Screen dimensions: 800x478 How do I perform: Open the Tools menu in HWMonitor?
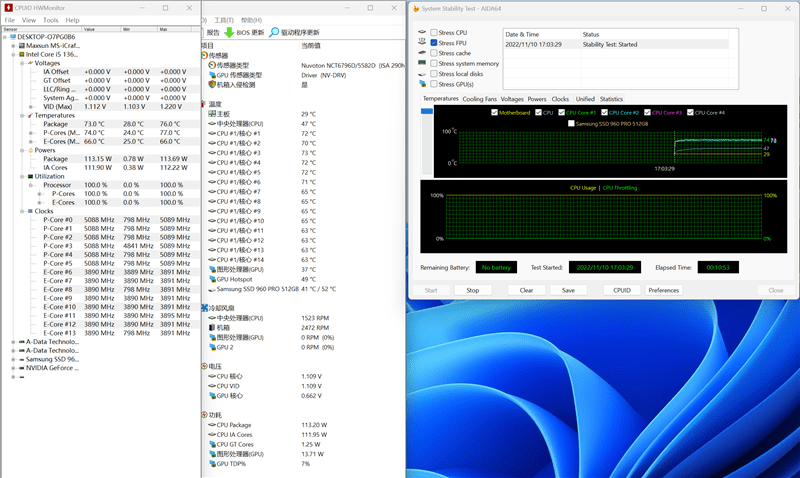[x=51, y=20]
